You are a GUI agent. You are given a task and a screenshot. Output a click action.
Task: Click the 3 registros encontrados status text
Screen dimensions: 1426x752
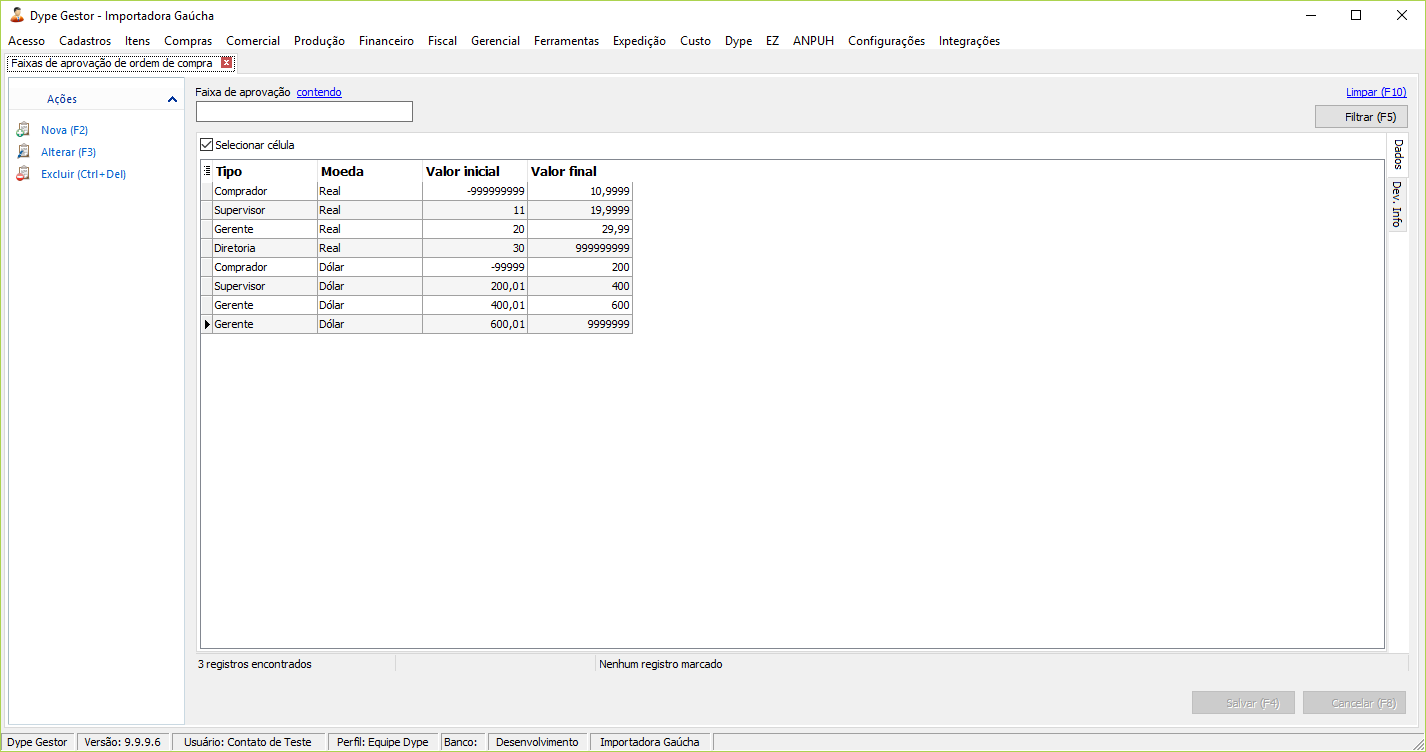click(255, 664)
